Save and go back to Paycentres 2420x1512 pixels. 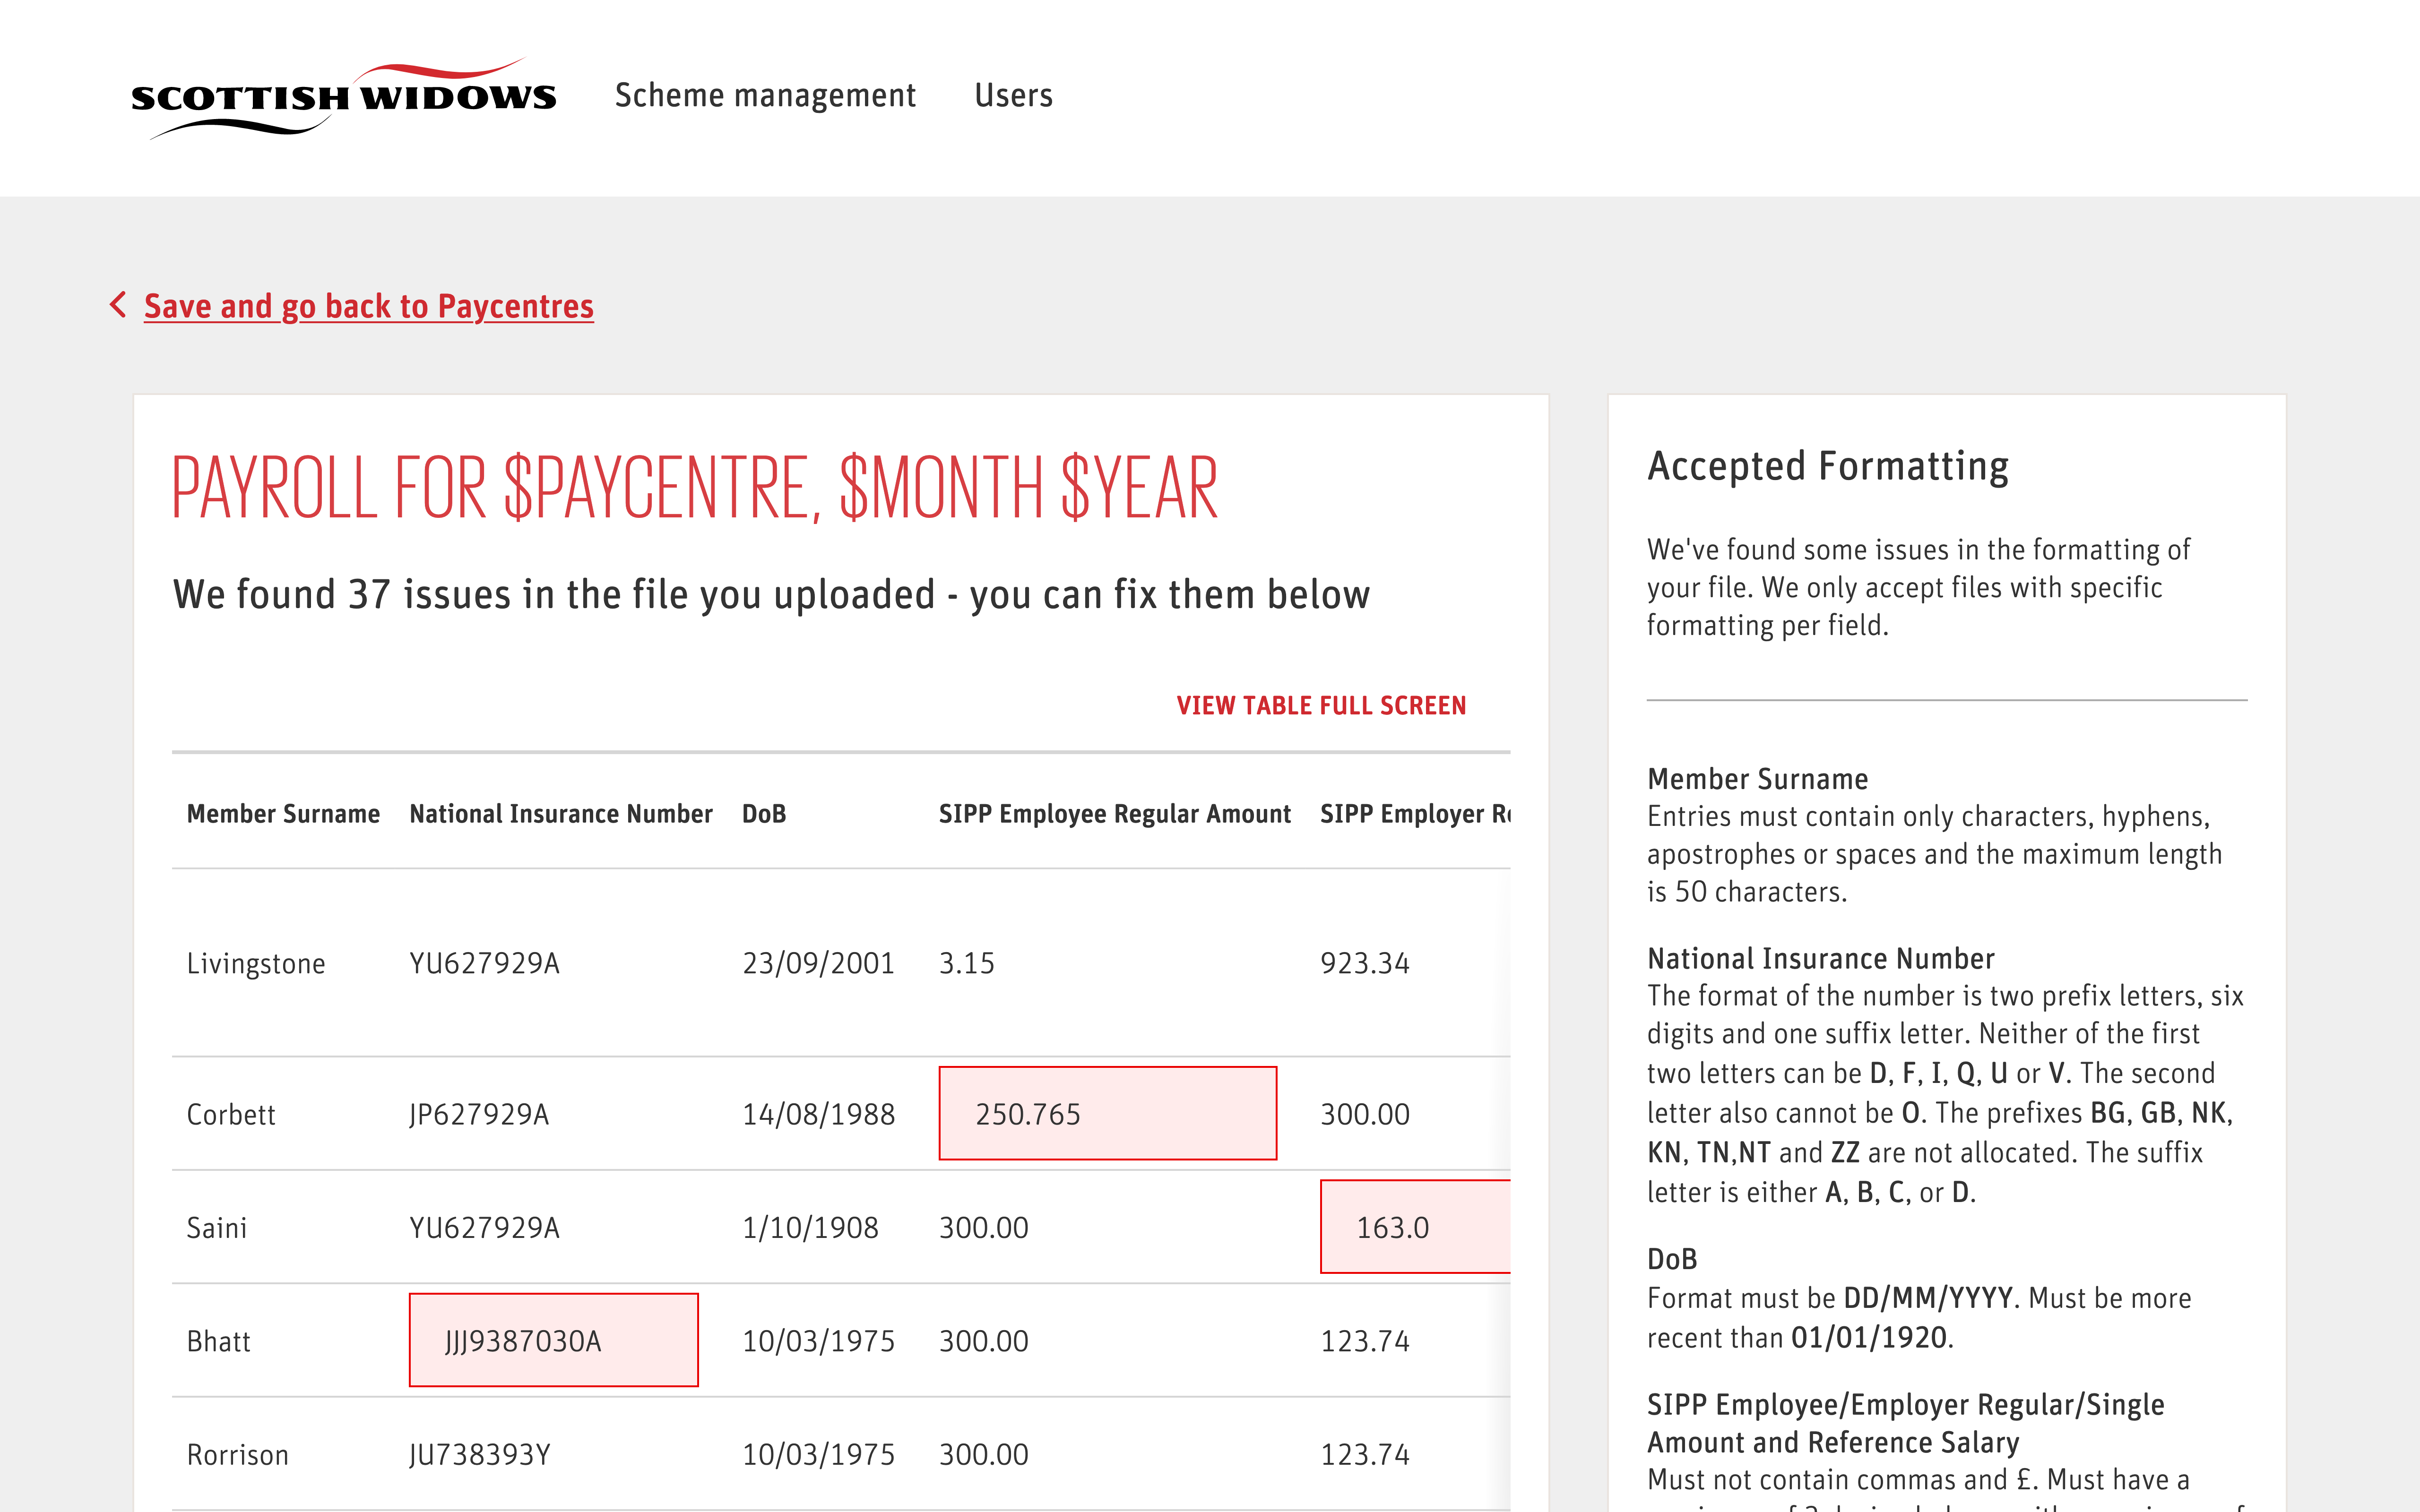click(x=368, y=306)
